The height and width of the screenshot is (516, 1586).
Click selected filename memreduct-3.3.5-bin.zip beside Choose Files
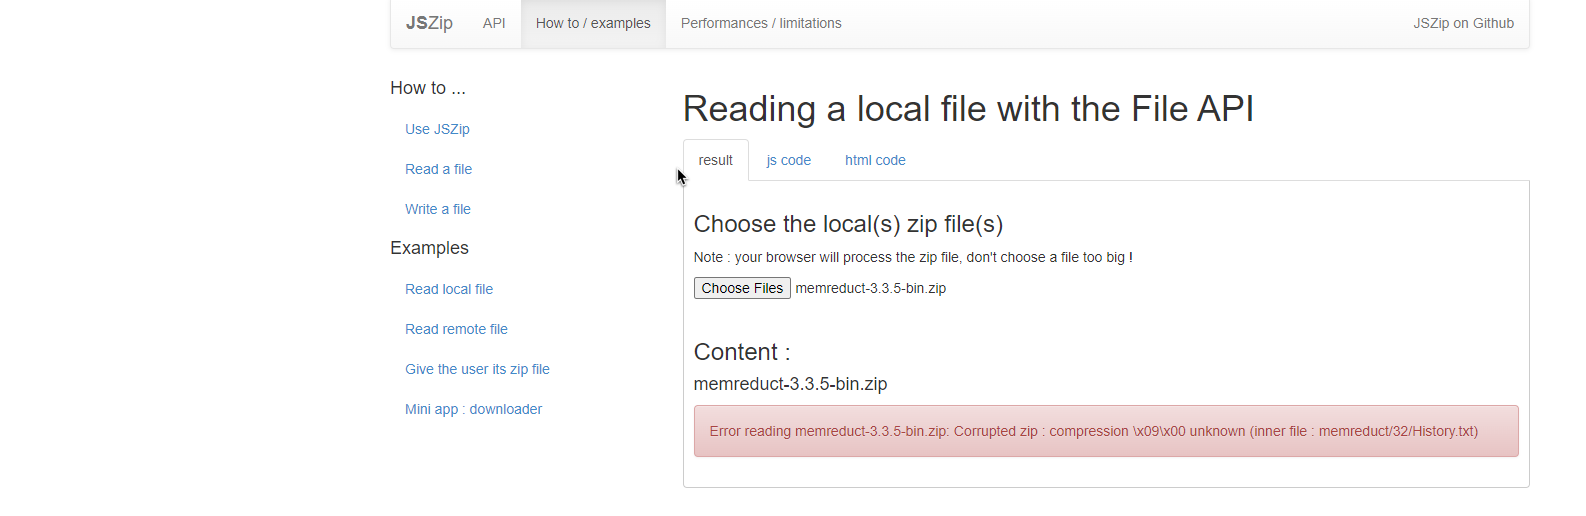(871, 288)
